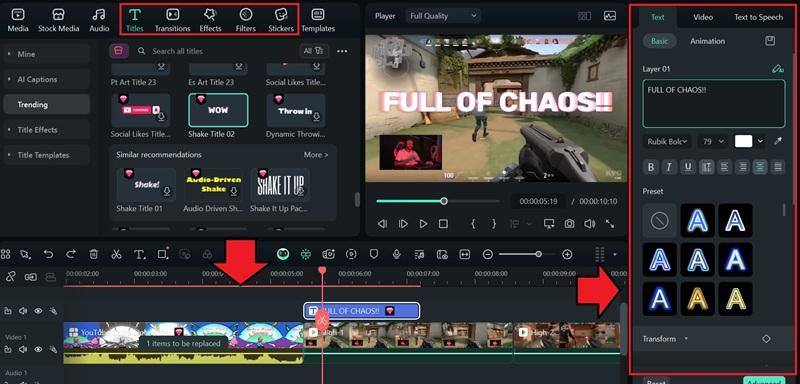
Task: Add text with the timeline T tool
Action: pyautogui.click(x=139, y=254)
